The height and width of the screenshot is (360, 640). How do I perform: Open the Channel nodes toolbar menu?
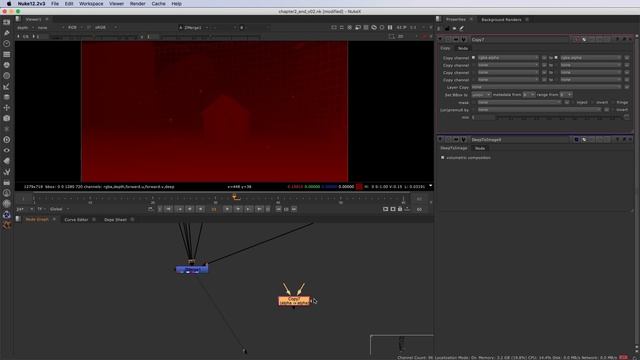click(x=7, y=54)
